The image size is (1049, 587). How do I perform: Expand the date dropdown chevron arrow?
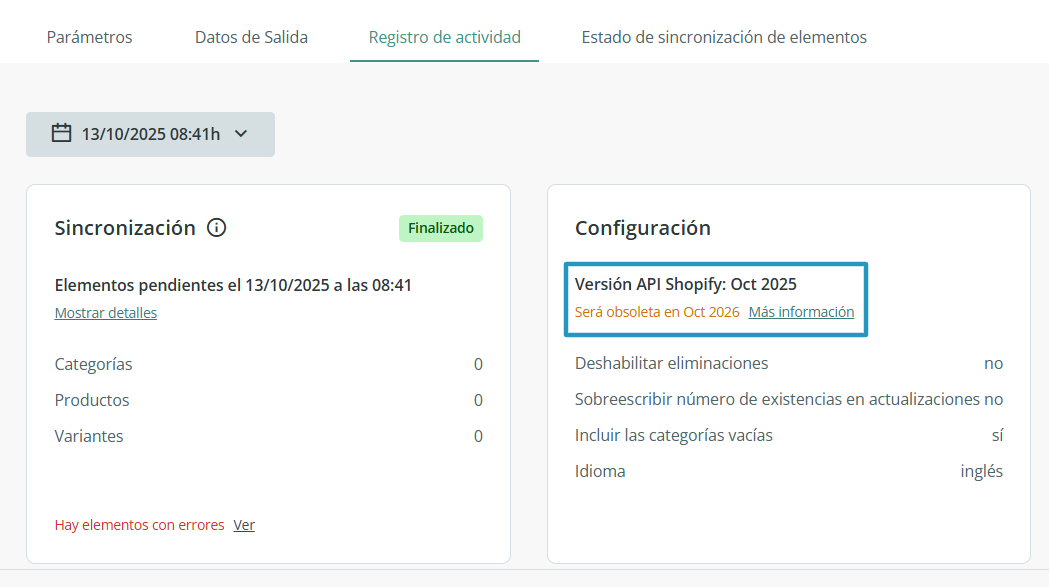[x=240, y=133]
